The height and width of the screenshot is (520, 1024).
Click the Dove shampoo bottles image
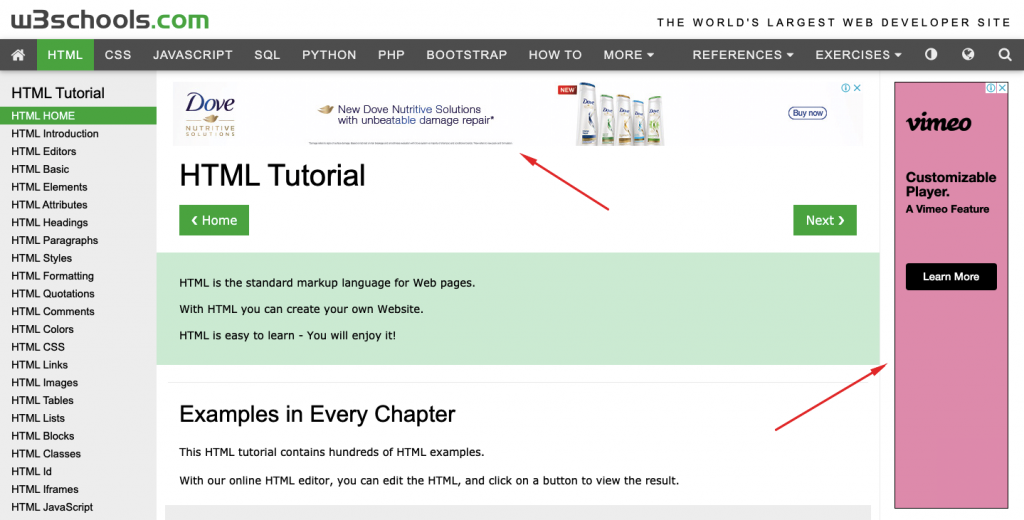[x=618, y=113]
